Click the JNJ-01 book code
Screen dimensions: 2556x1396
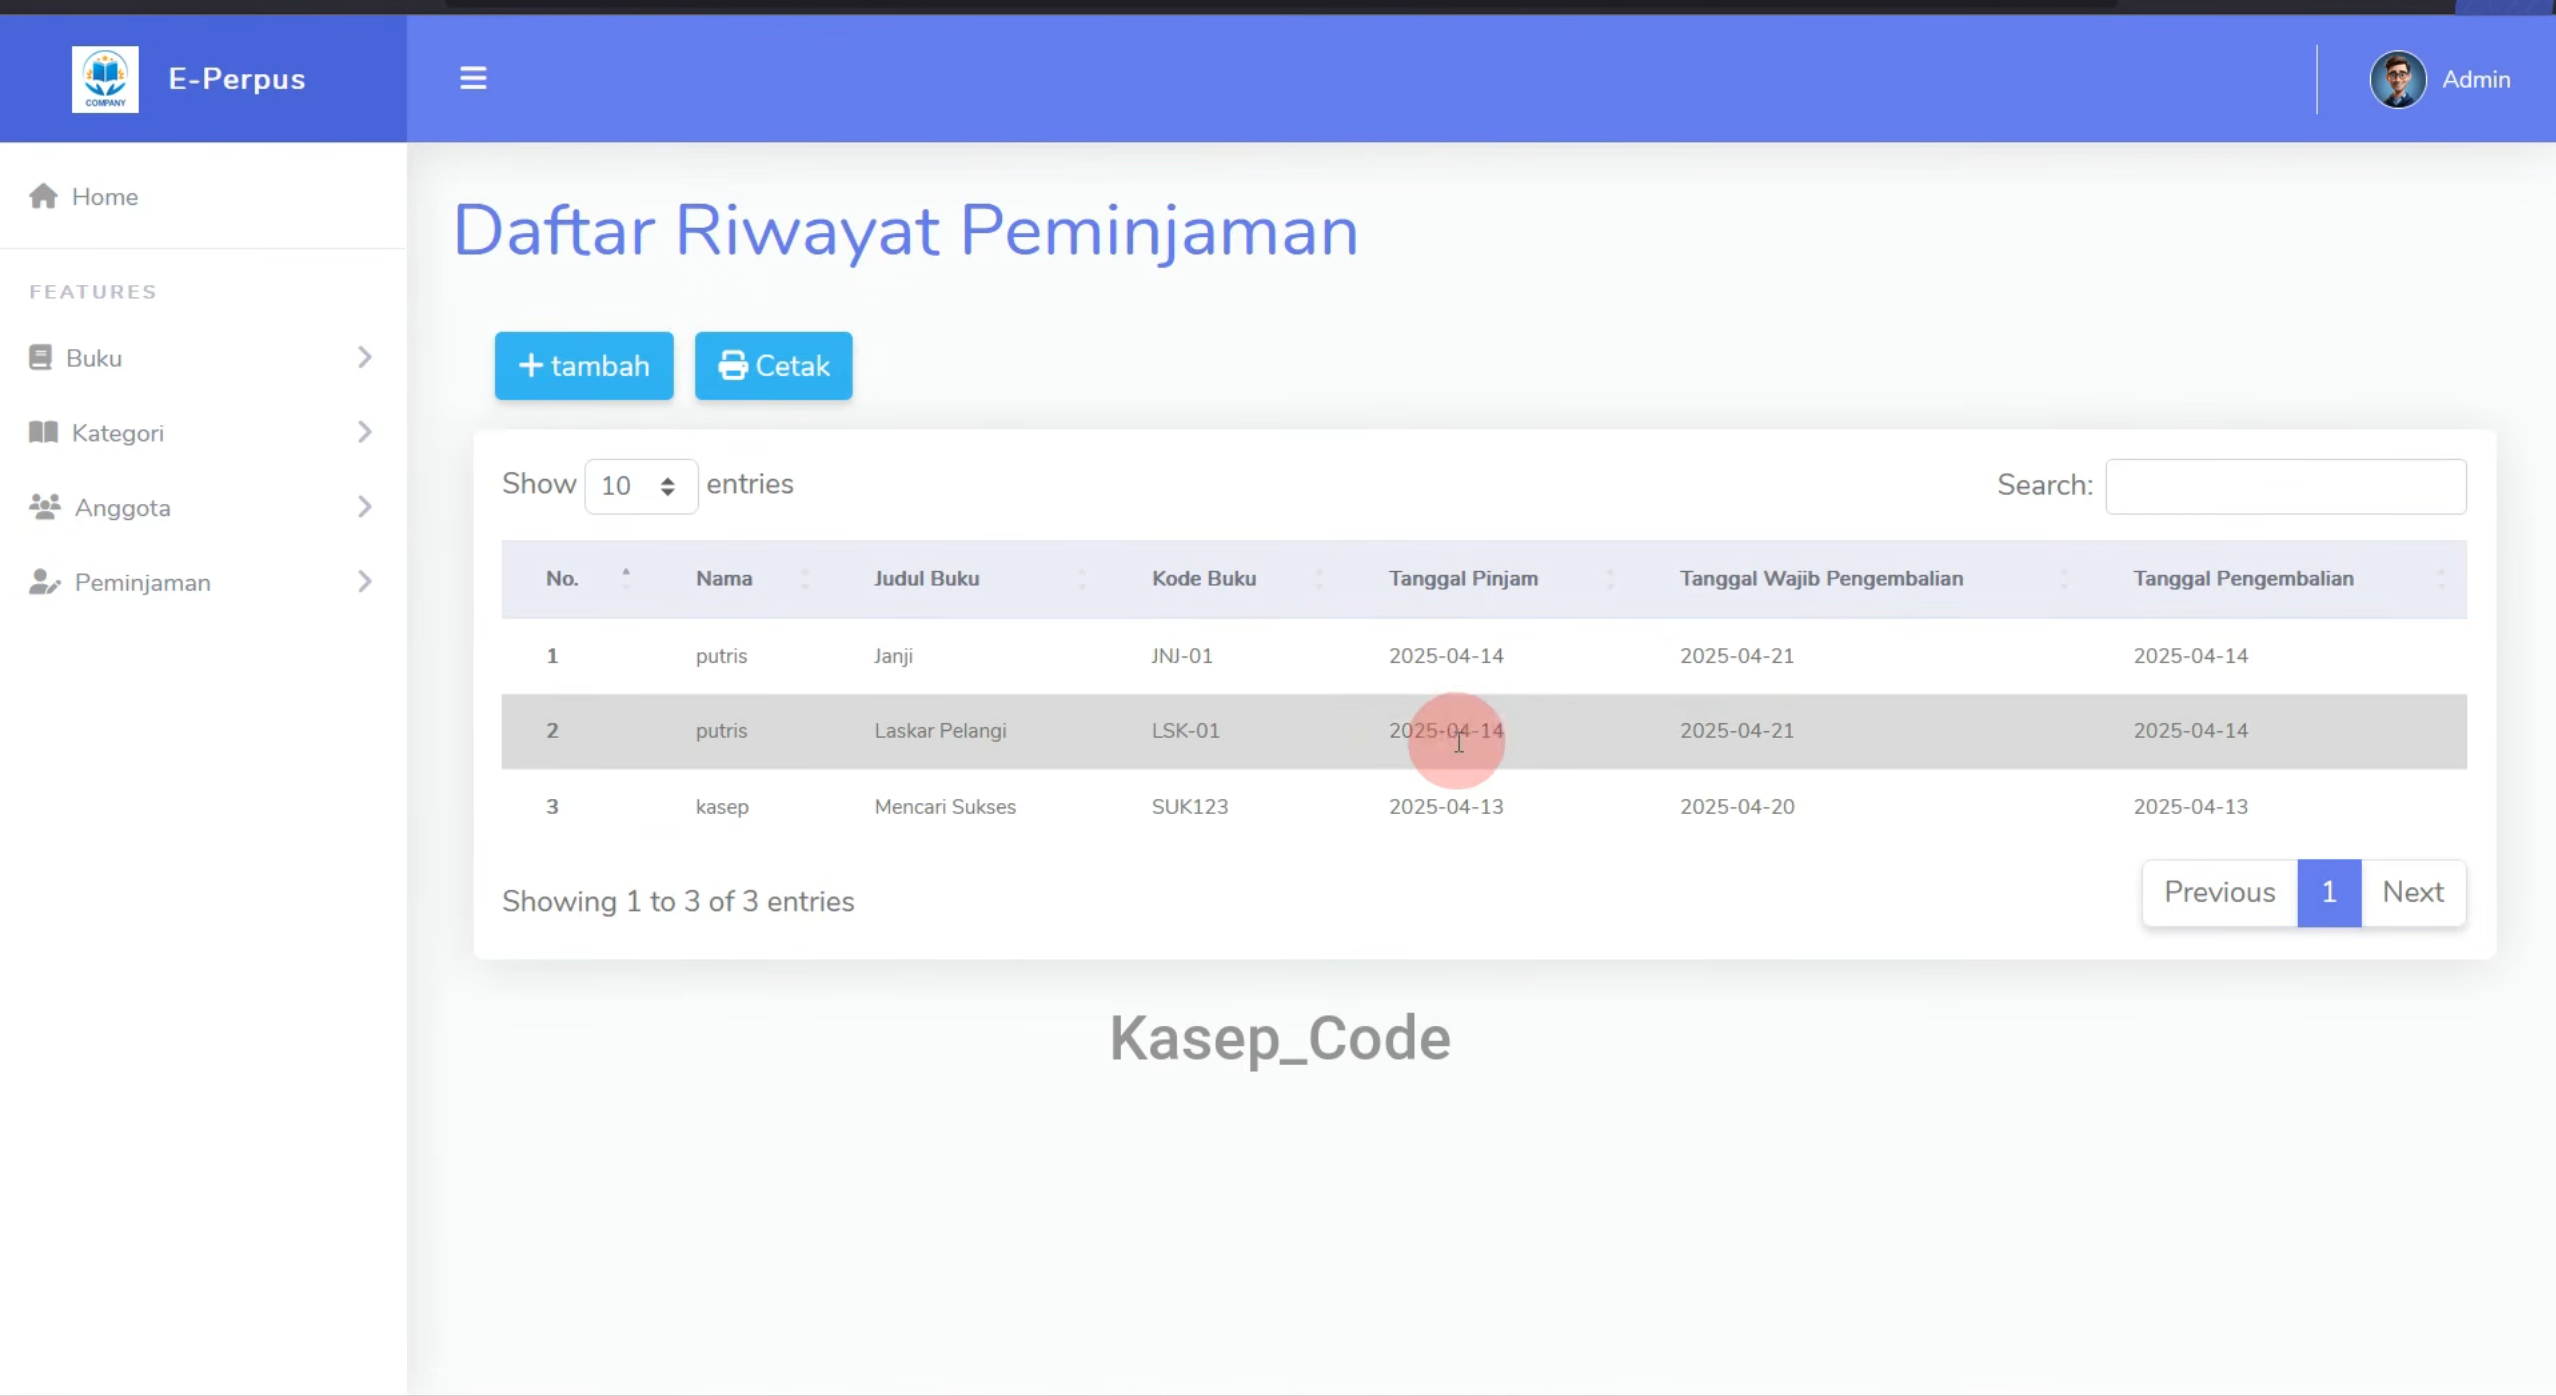click(1182, 656)
